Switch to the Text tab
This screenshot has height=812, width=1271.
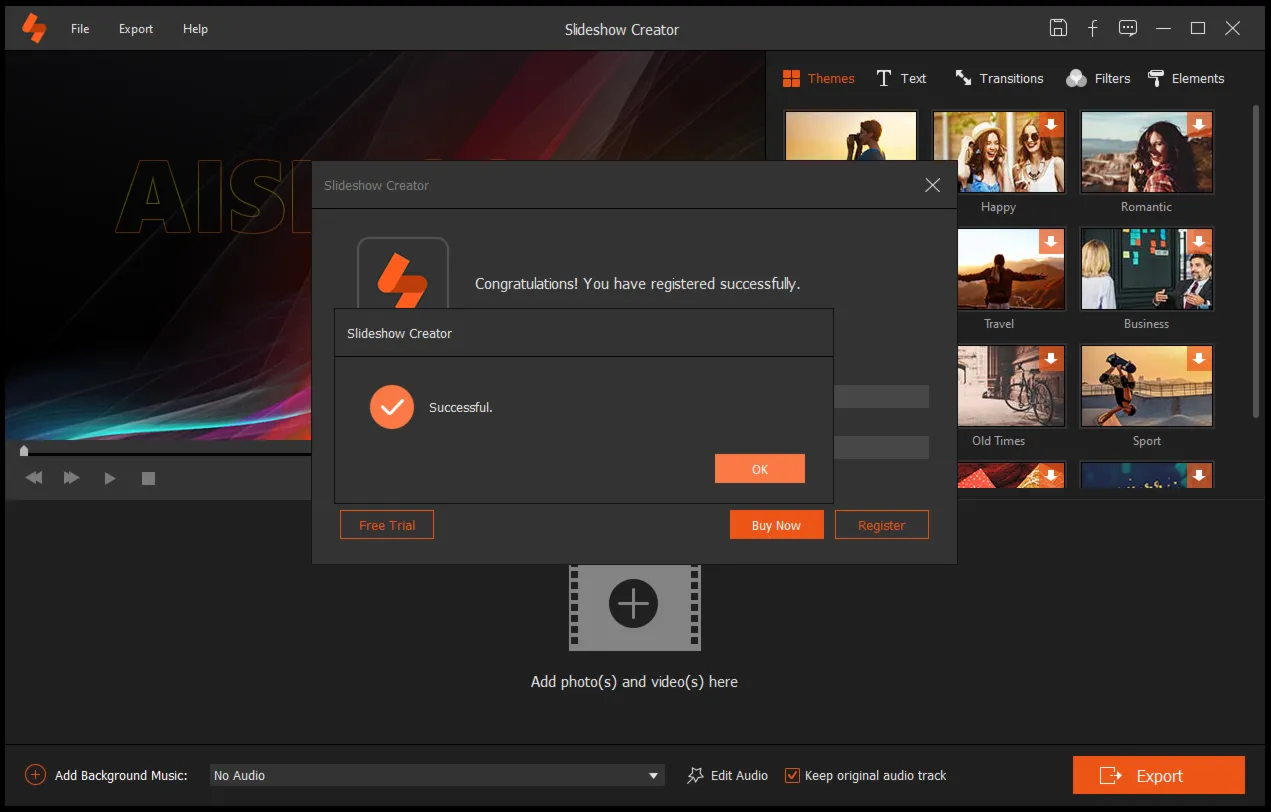(x=901, y=78)
